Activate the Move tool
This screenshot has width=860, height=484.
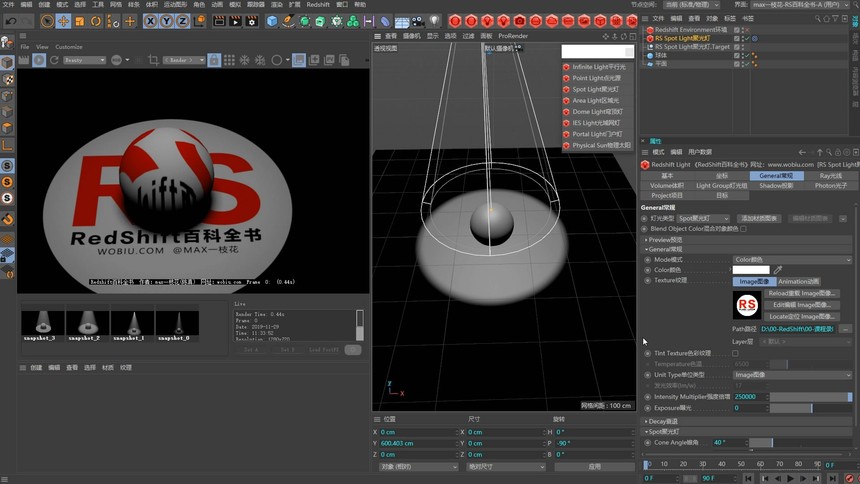[64, 21]
